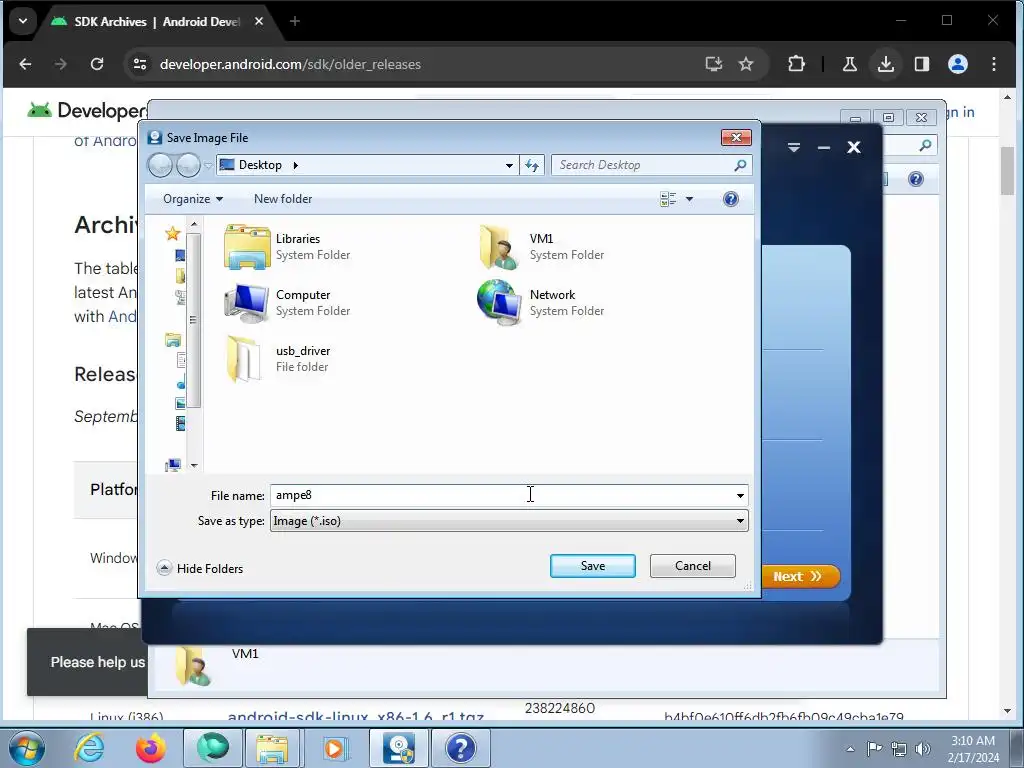Launch Firefox from taskbar
The width and height of the screenshot is (1024, 768).
[x=150, y=748]
